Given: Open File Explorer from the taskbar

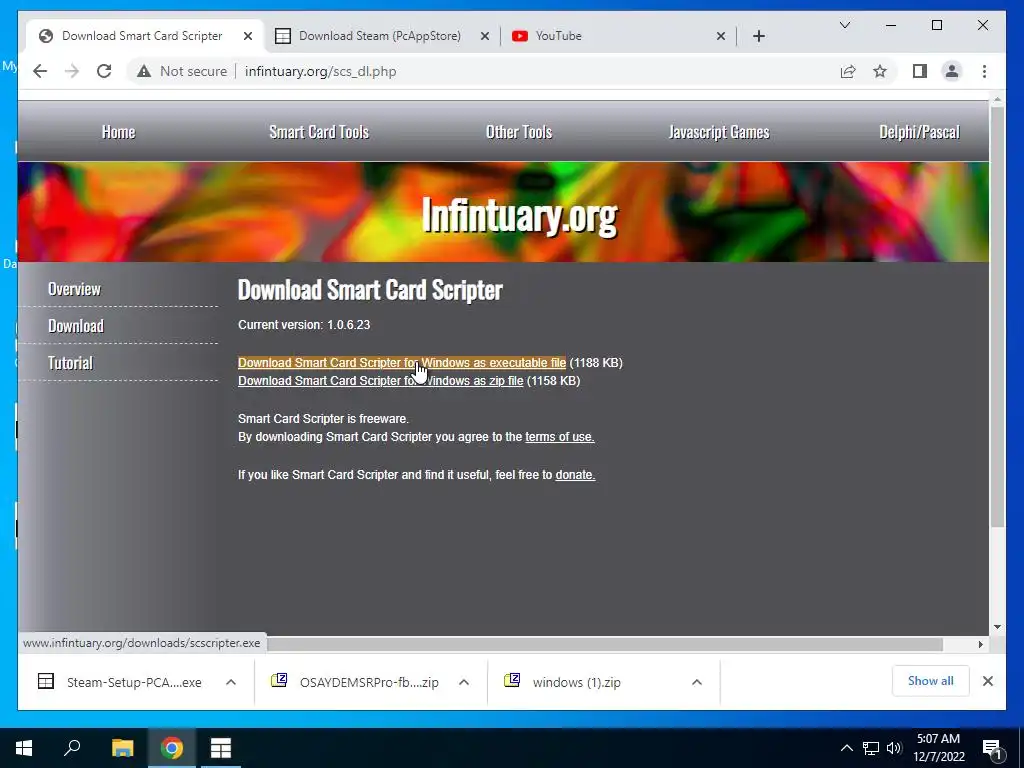Looking at the screenshot, I should coord(122,748).
